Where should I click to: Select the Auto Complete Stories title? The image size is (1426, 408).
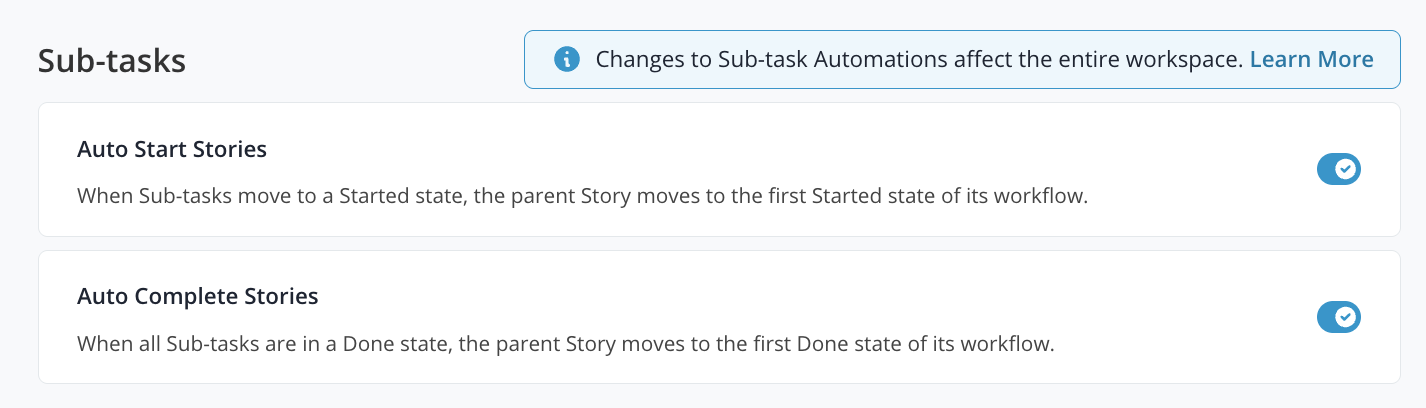tap(197, 297)
